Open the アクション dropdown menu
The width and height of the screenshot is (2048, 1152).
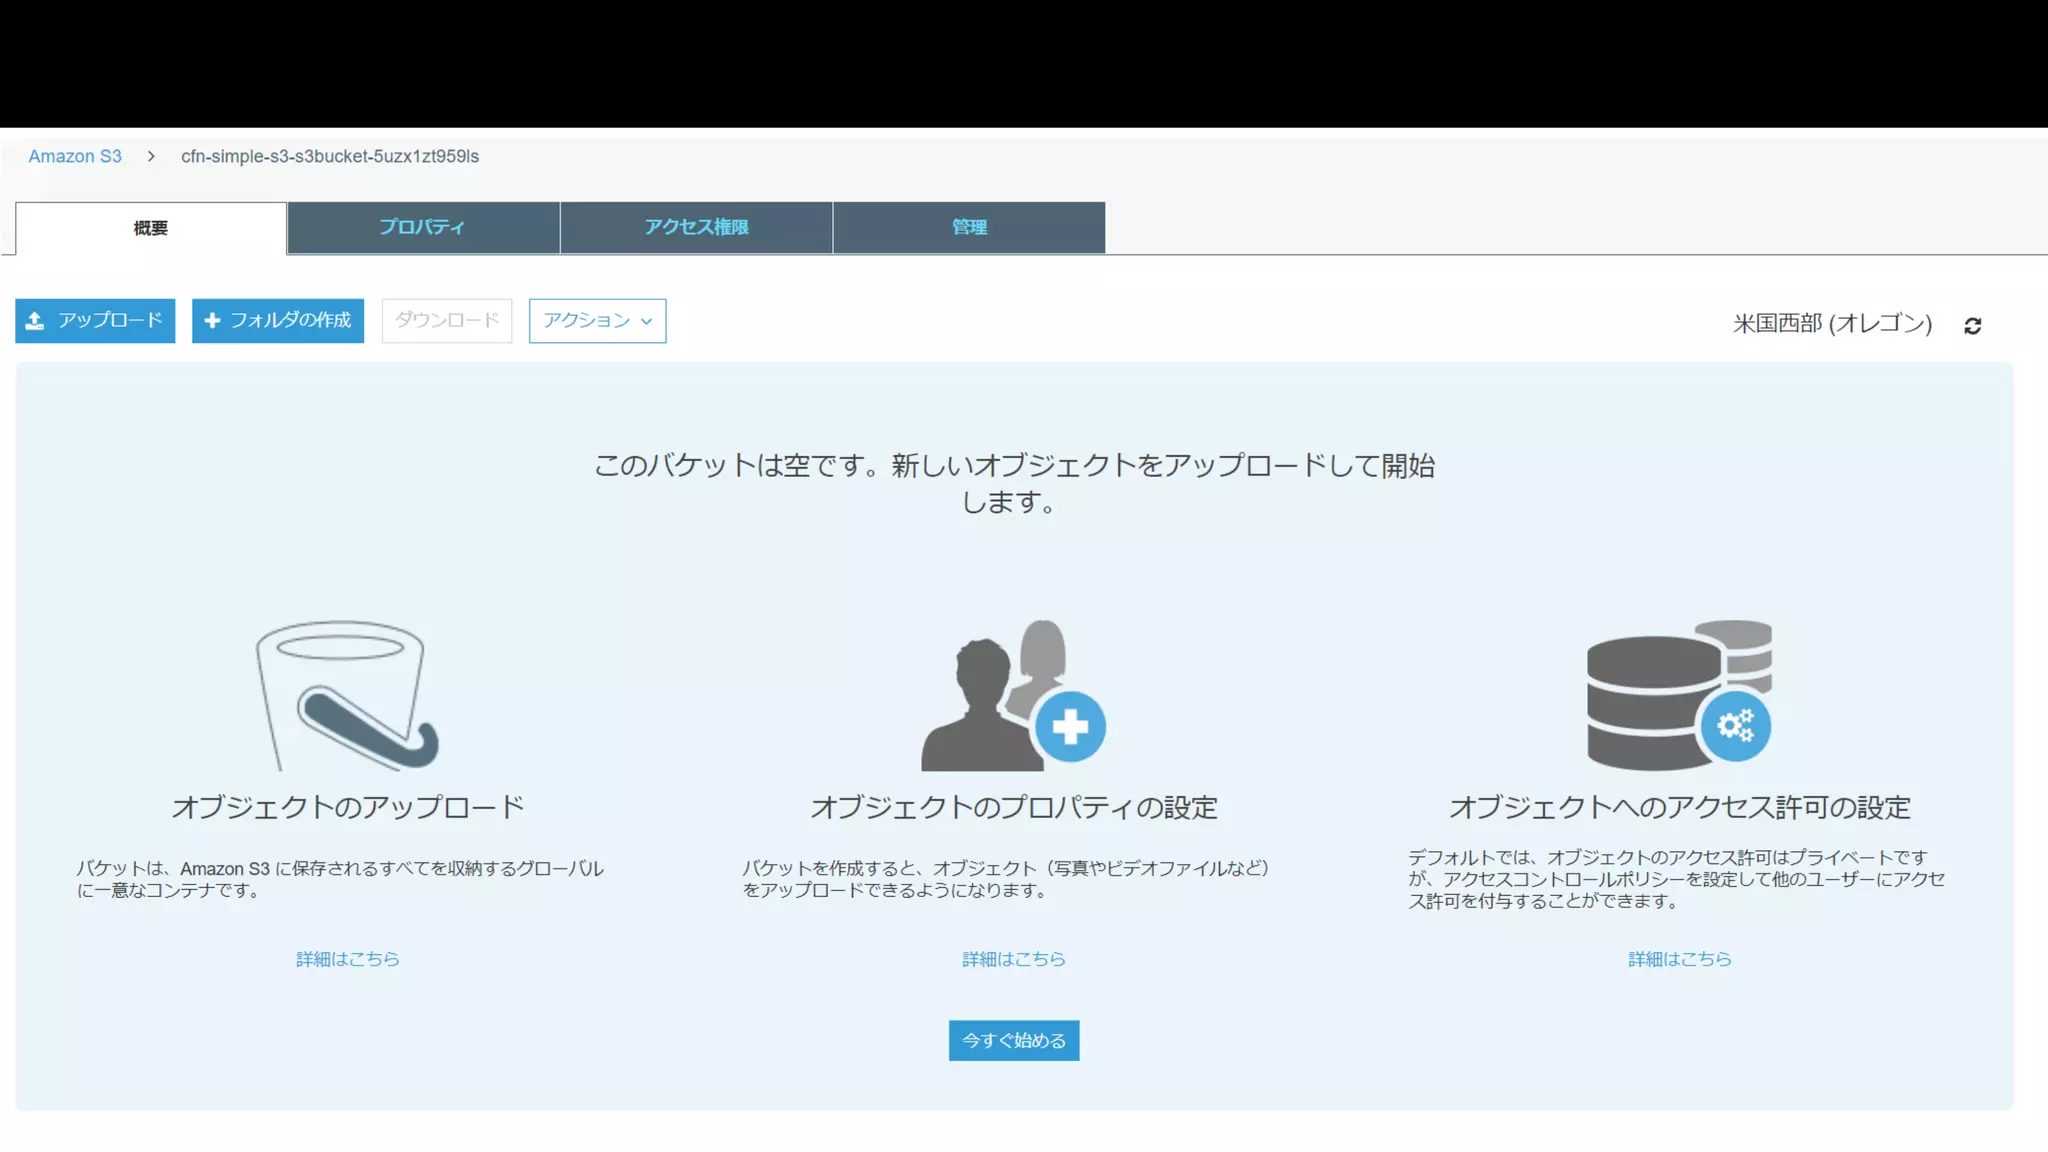(x=596, y=321)
